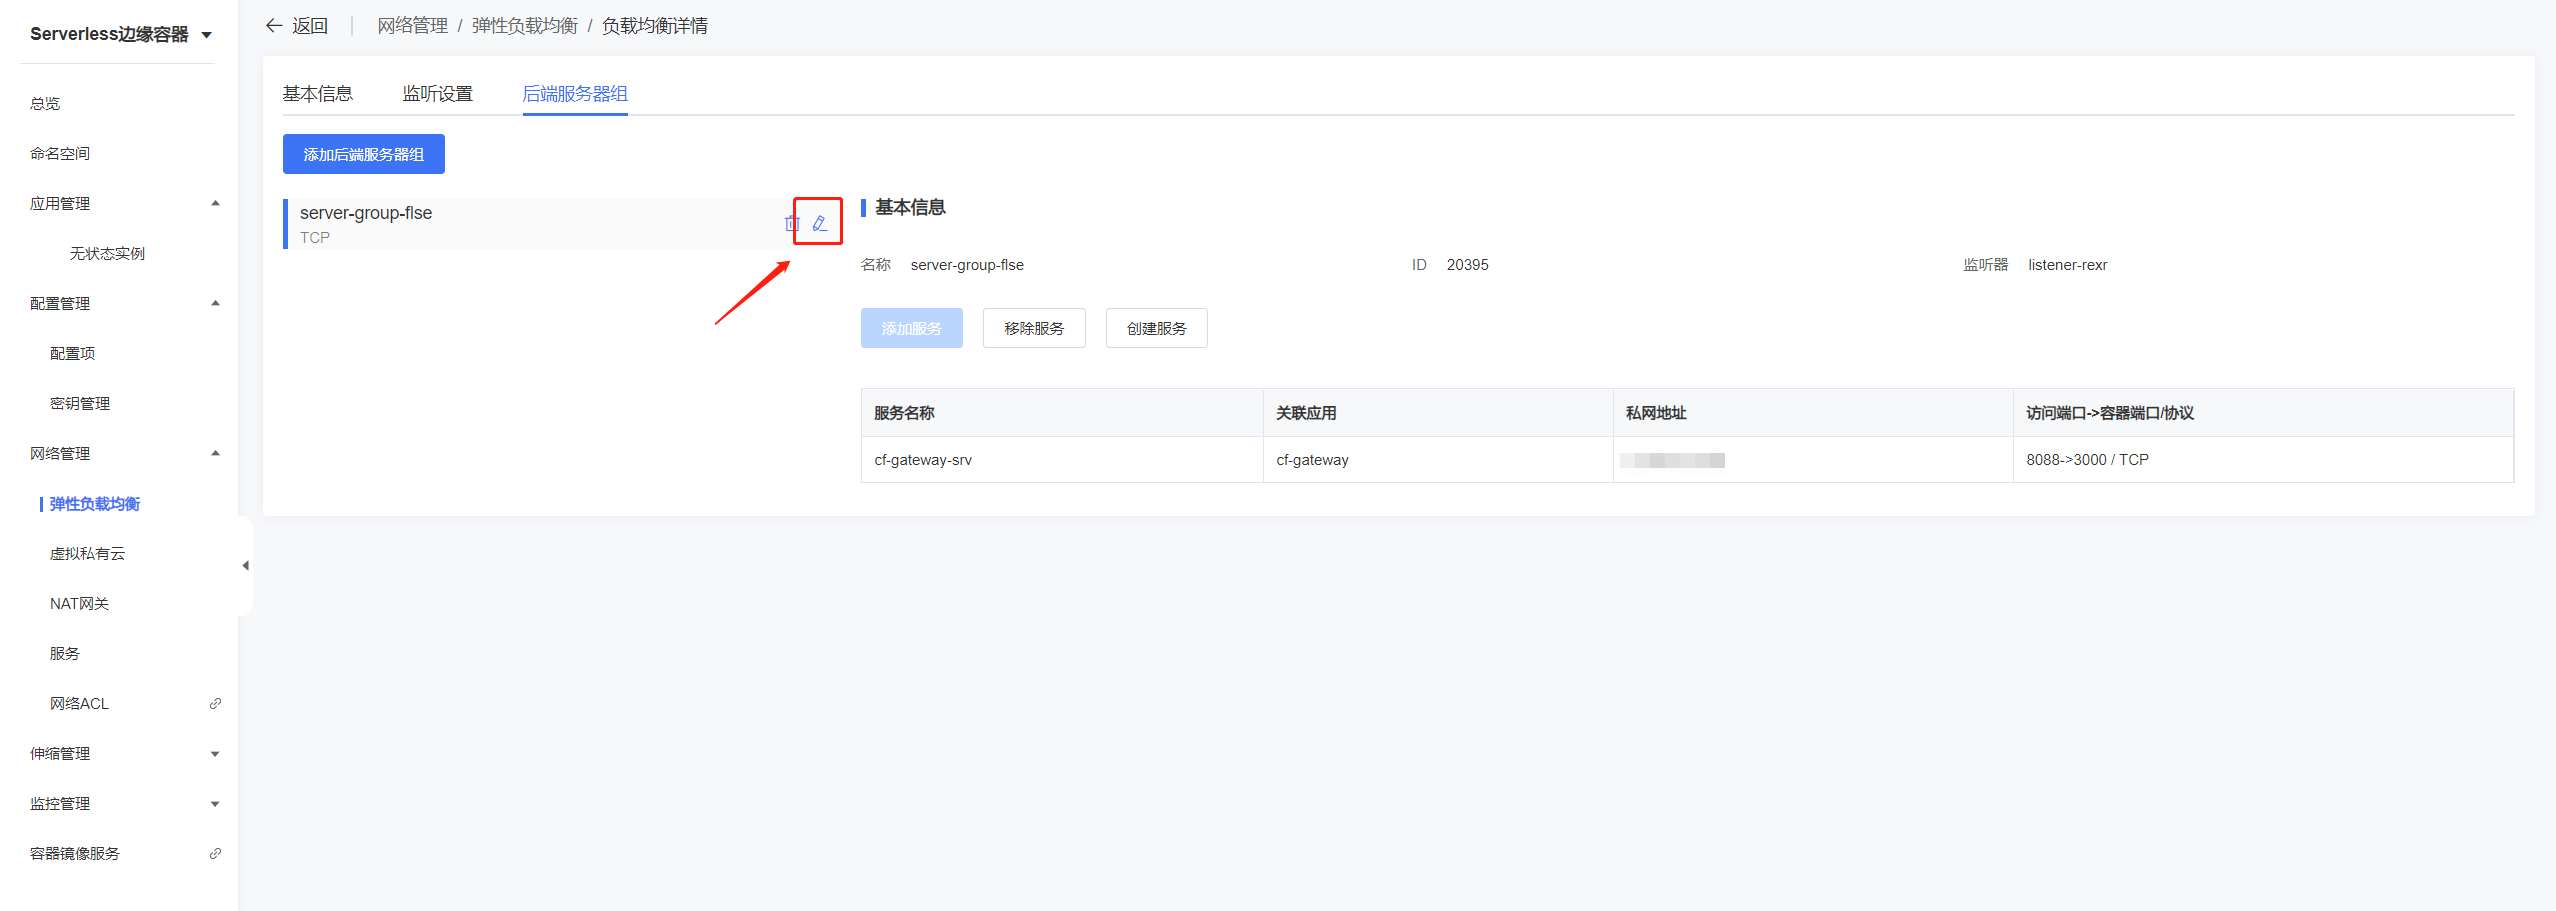Viewport: 2556px width, 911px height.
Task: Collapse the 配置管理 menu section
Action: click(x=215, y=304)
